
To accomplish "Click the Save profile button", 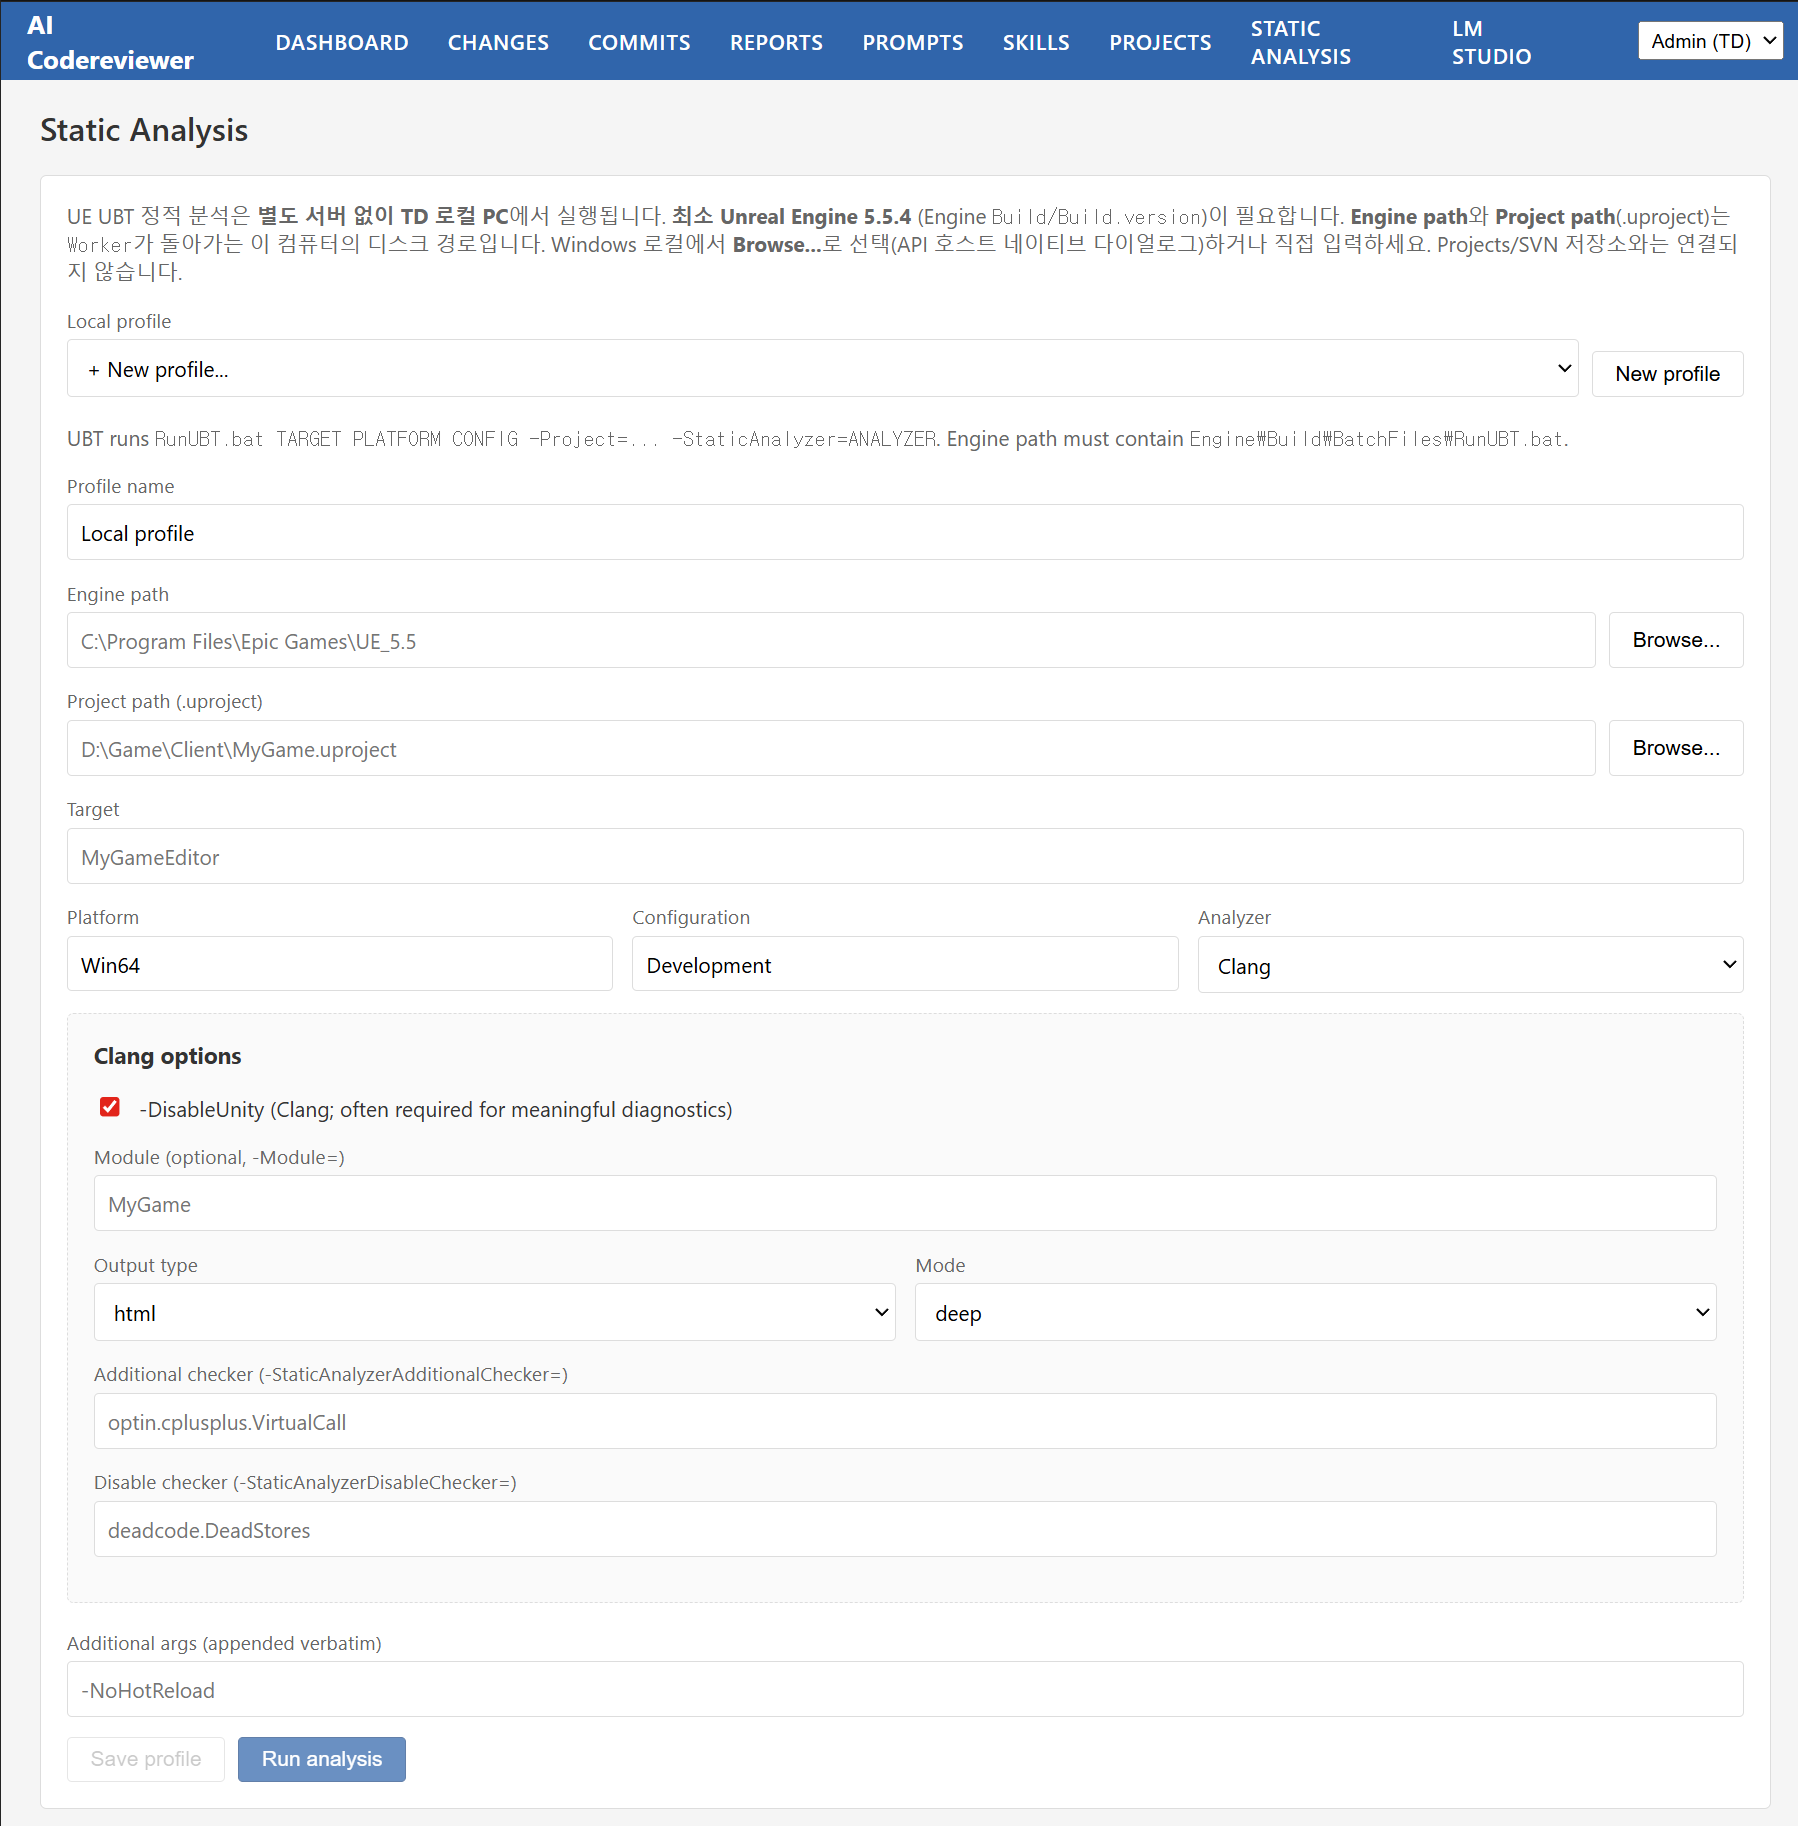I will [x=146, y=1759].
